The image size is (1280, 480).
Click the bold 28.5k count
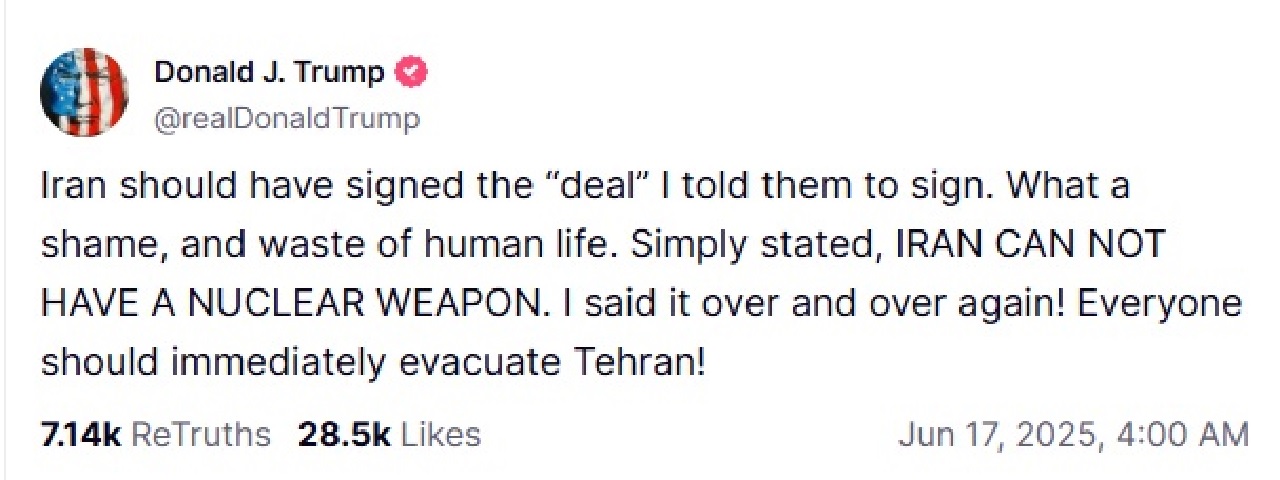344,435
